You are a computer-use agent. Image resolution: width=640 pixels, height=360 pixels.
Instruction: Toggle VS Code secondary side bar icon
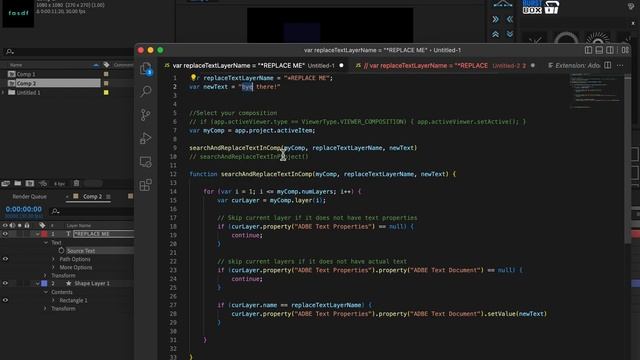[x=609, y=50]
